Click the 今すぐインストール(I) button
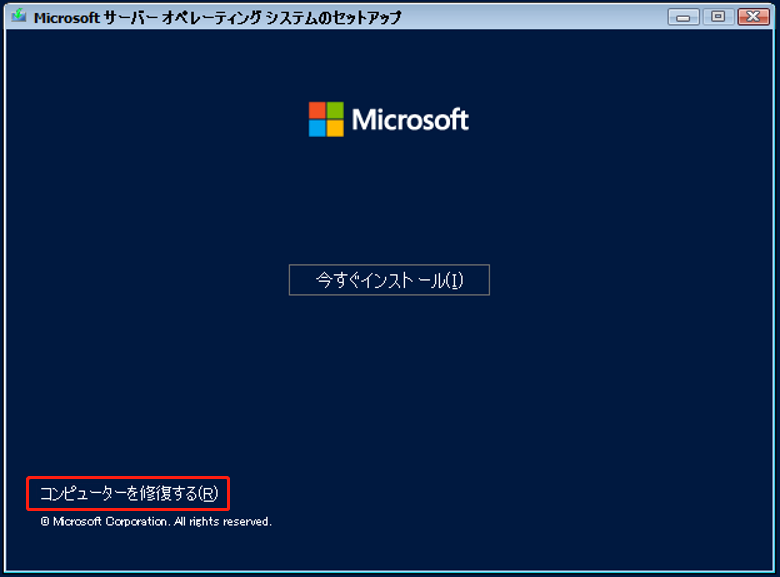Image resolution: width=780 pixels, height=577 pixels. 389,280
